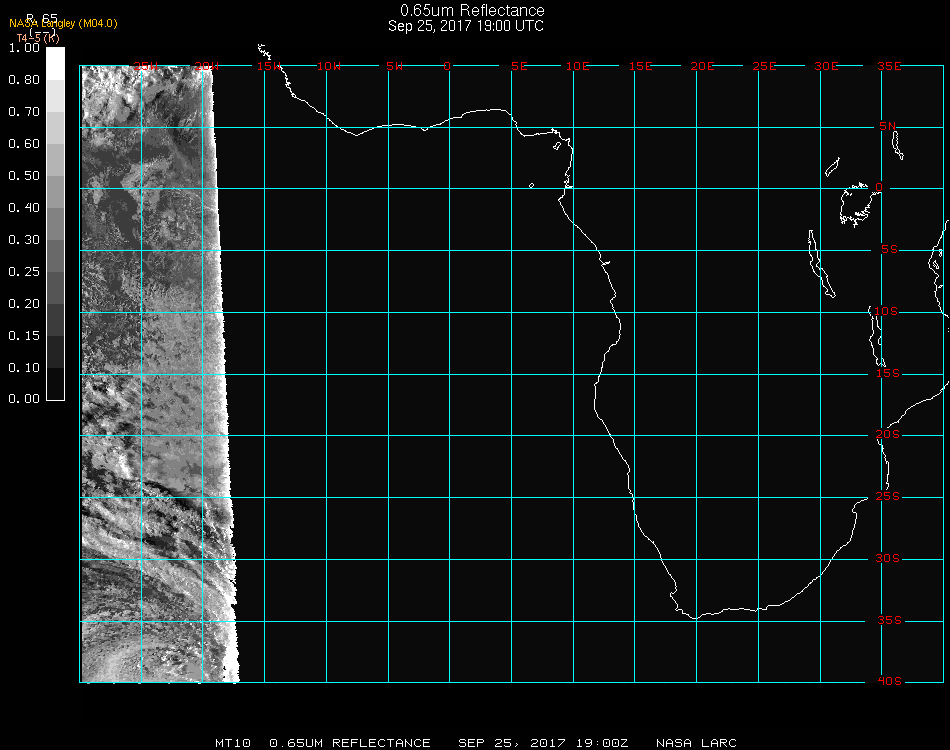The height and width of the screenshot is (750, 950).
Task: Click the MT10 text in the footer
Action: tap(234, 743)
